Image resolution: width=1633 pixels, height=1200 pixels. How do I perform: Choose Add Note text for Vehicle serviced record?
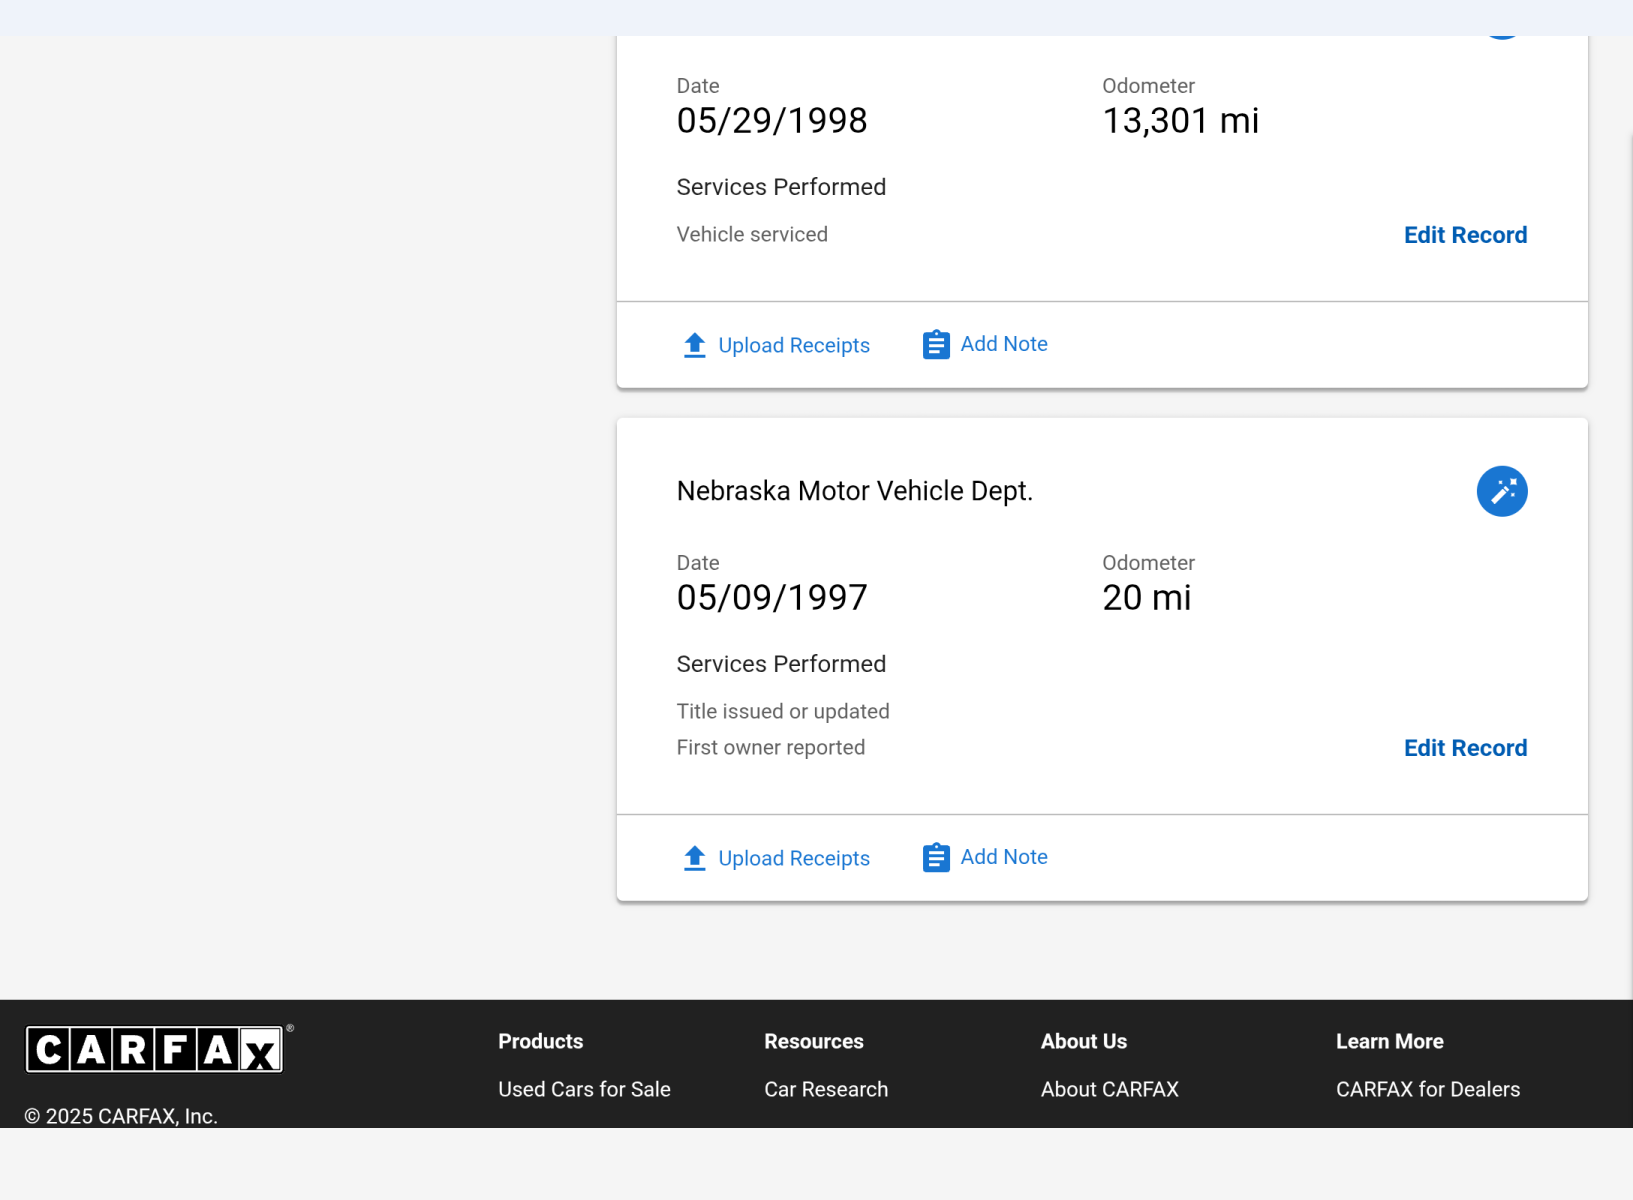click(1003, 344)
